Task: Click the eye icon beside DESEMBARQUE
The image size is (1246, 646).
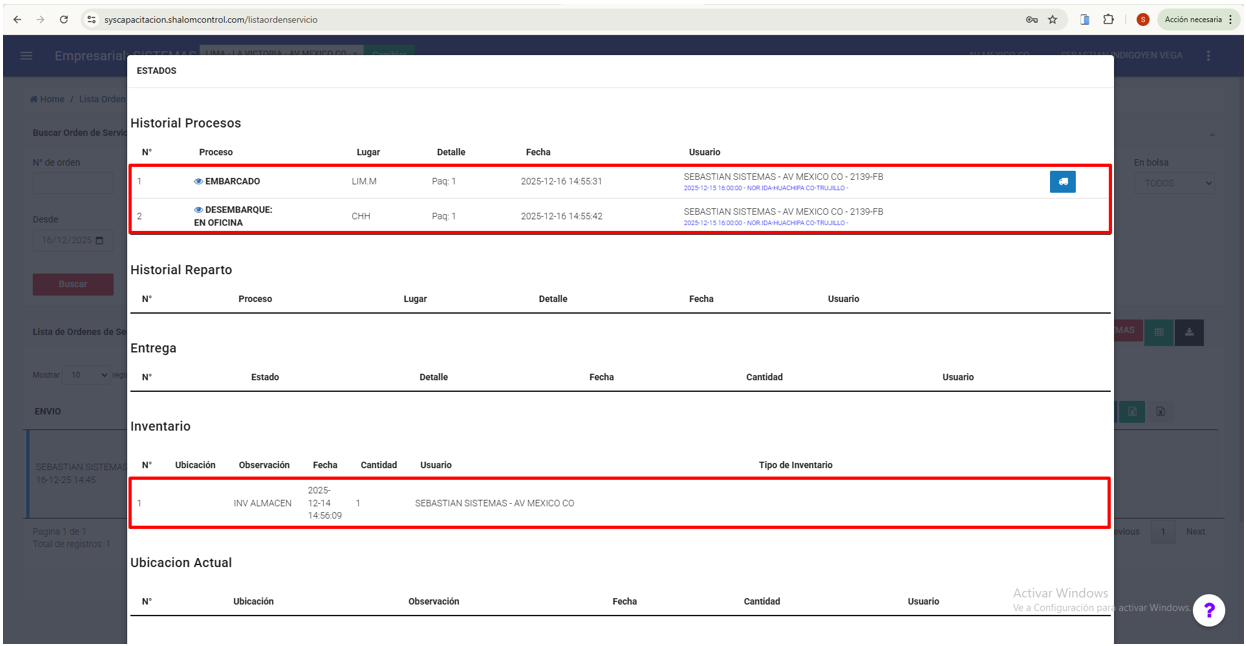Action: click(198, 210)
